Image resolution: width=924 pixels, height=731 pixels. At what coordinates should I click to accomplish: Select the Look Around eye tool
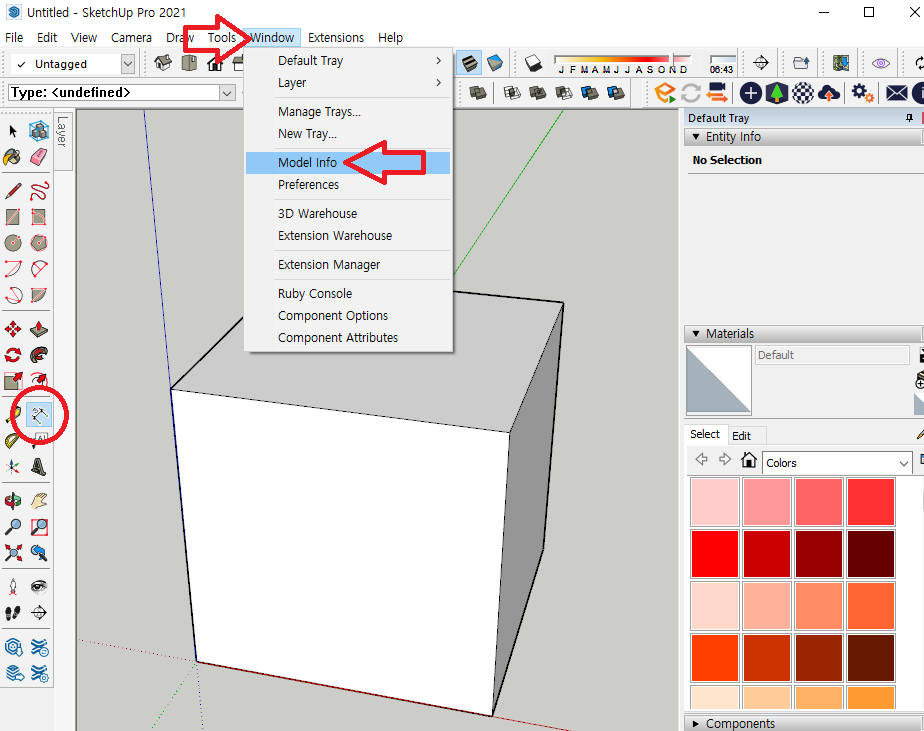pos(39,587)
